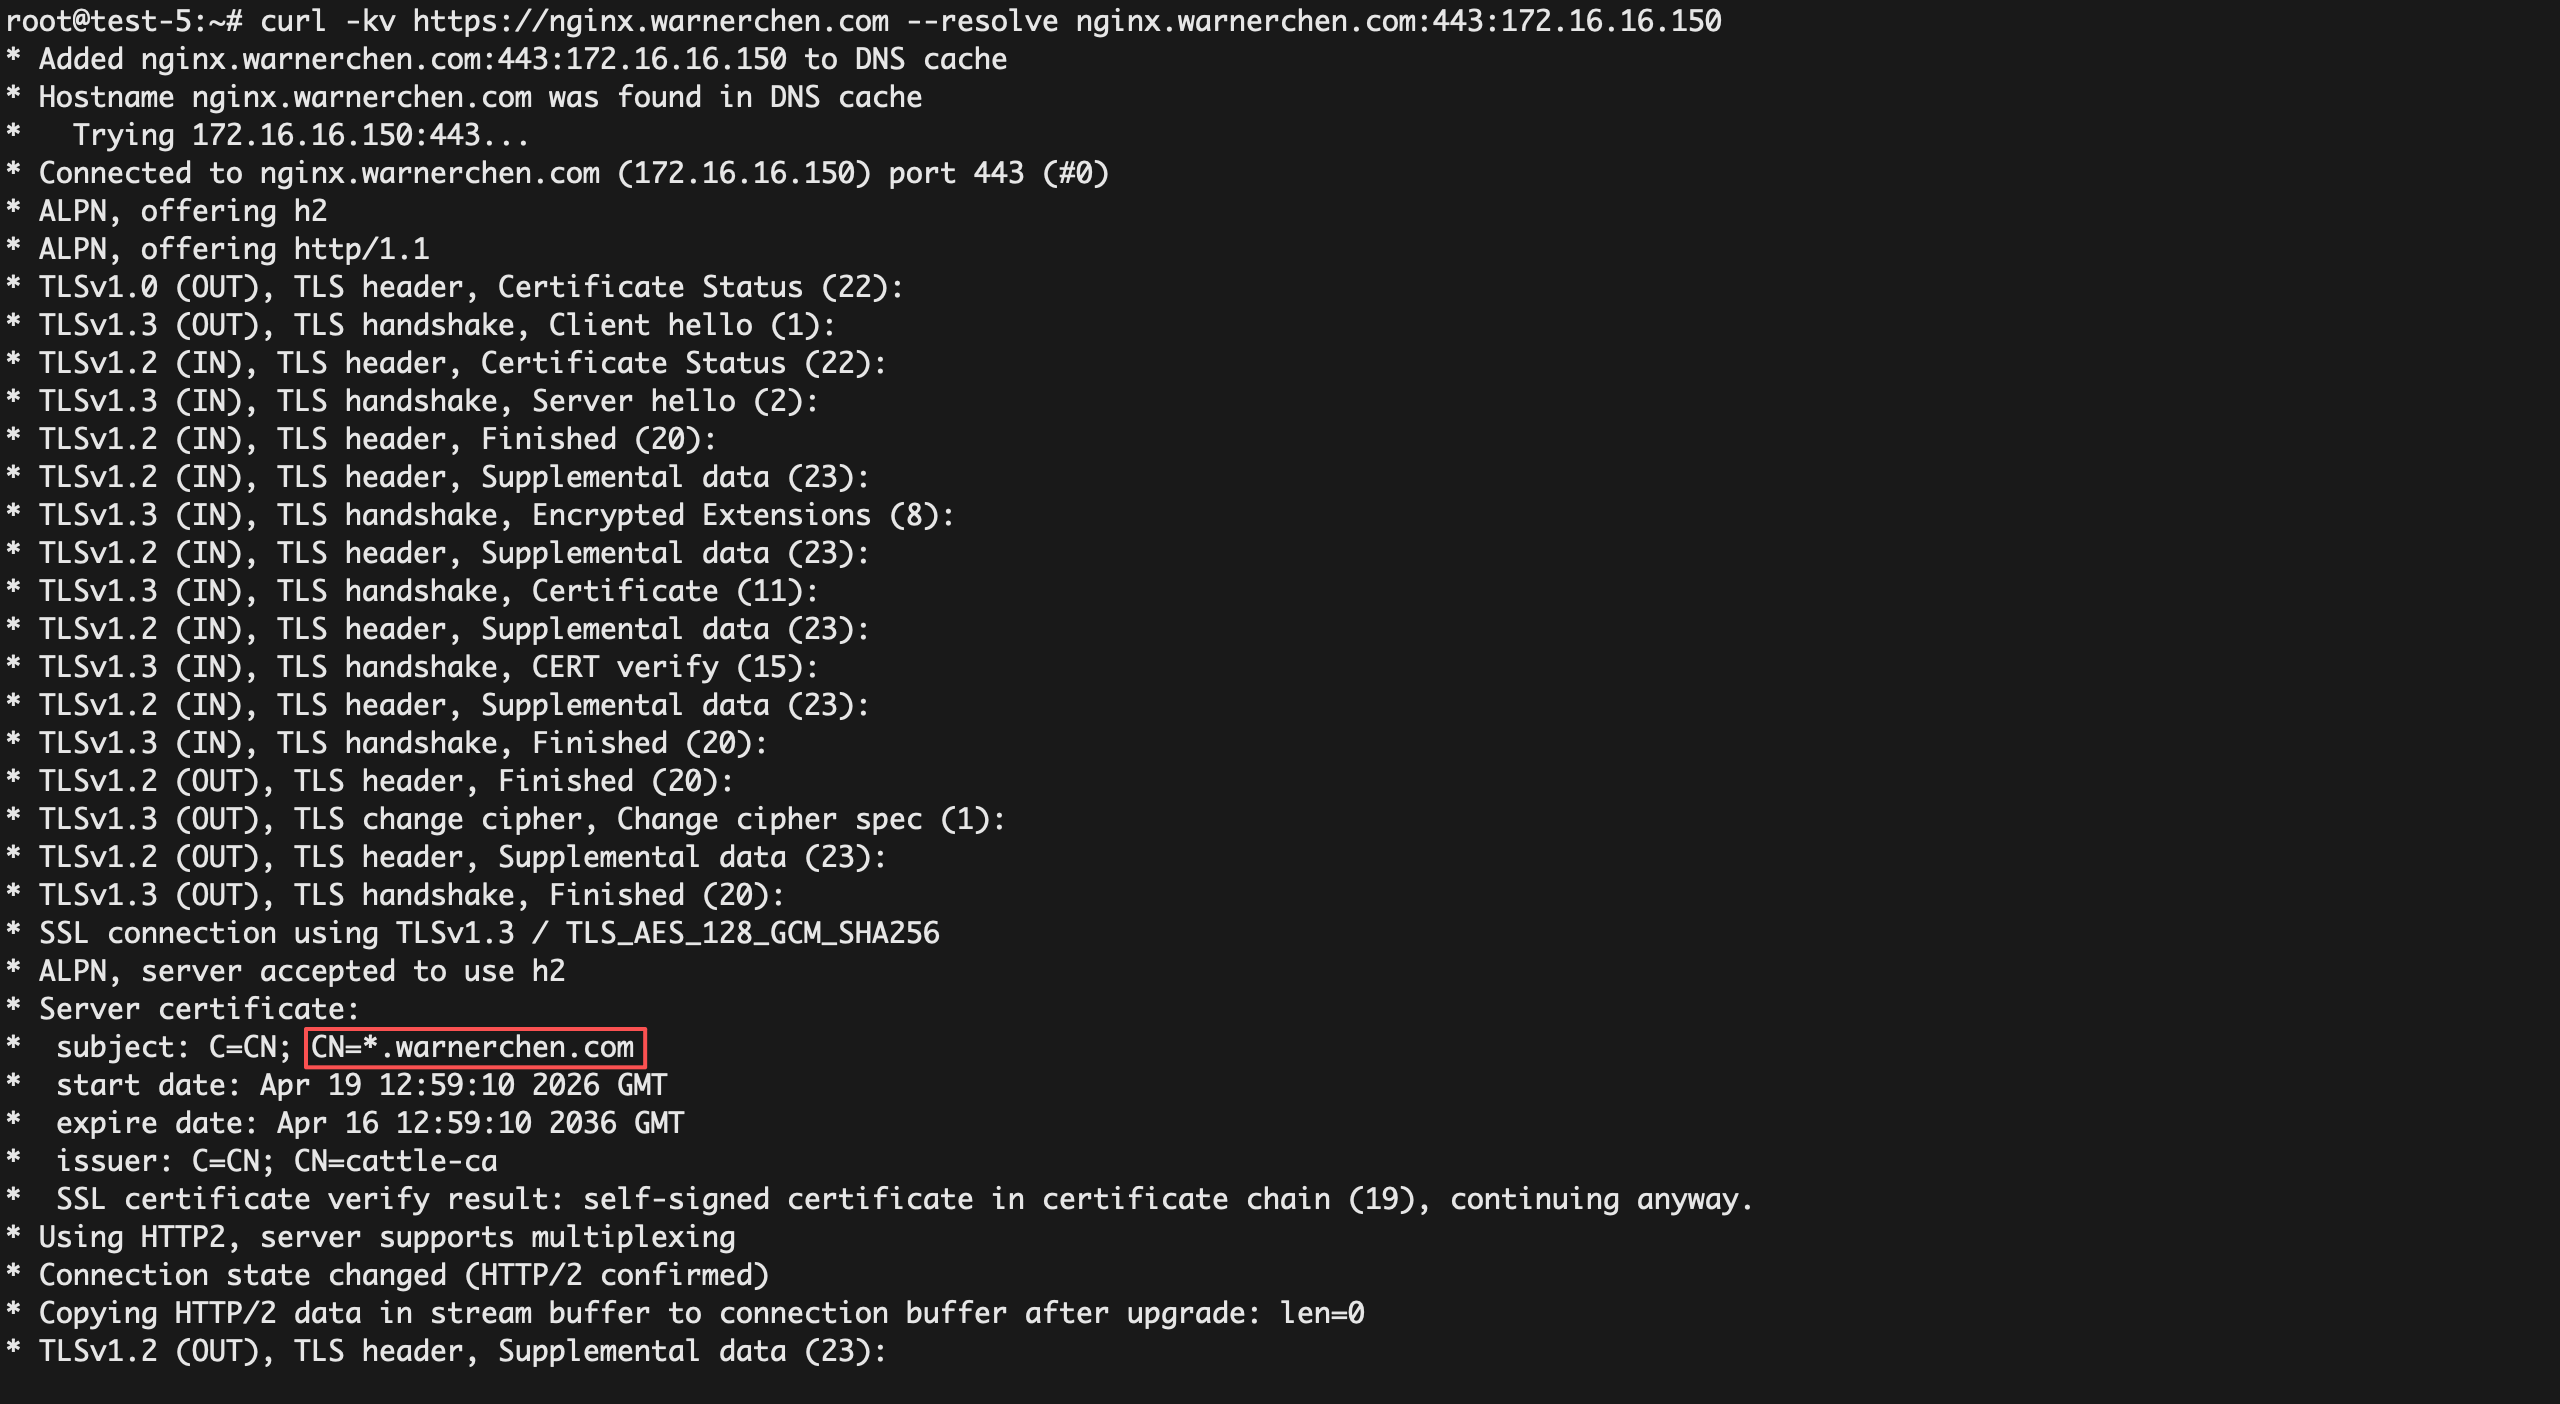Click the "CERT verify (15)" text
Image resolution: width=2560 pixels, height=1404 pixels.
675,667
